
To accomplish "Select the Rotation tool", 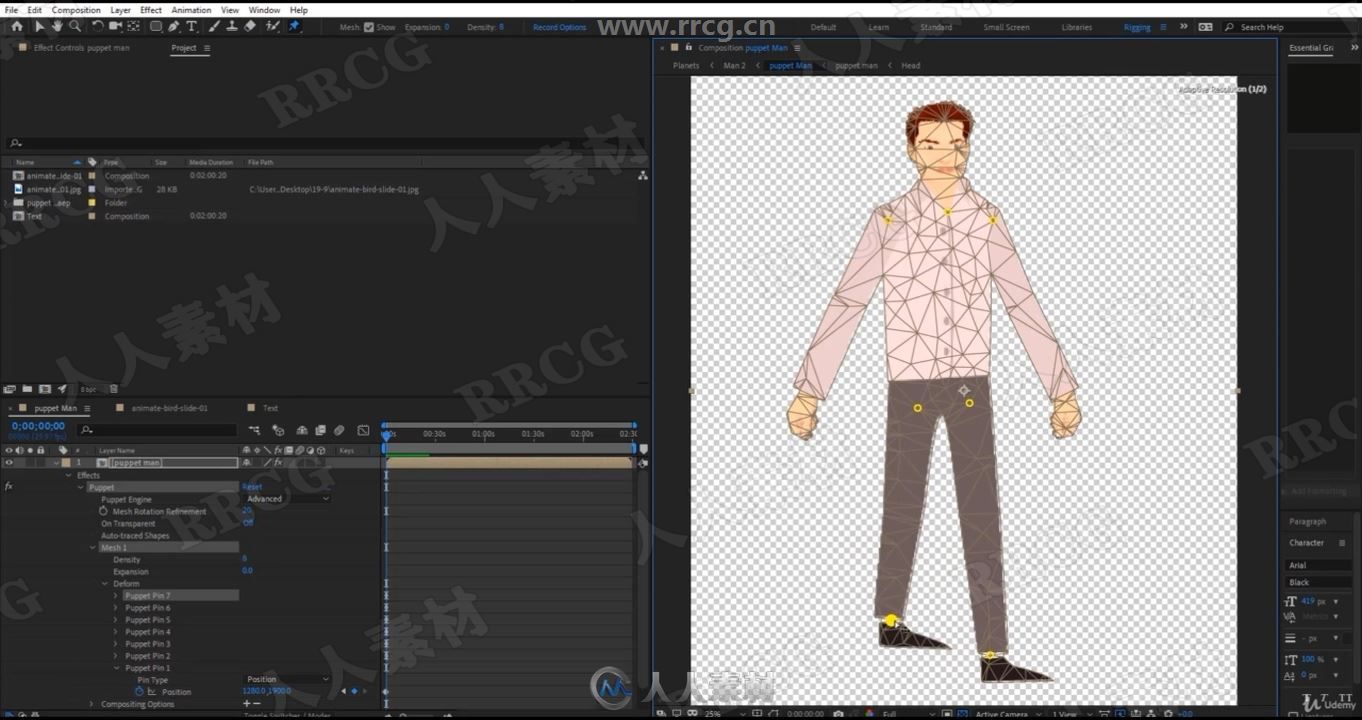I will (97, 27).
